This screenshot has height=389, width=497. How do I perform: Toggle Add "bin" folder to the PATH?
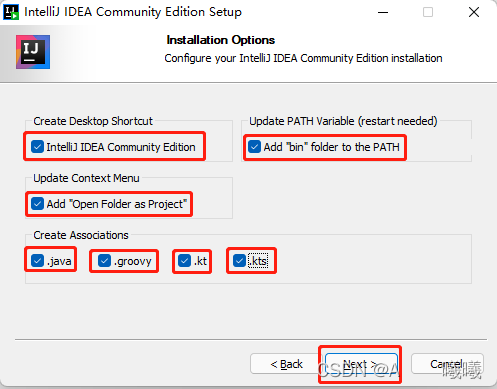tap(254, 147)
